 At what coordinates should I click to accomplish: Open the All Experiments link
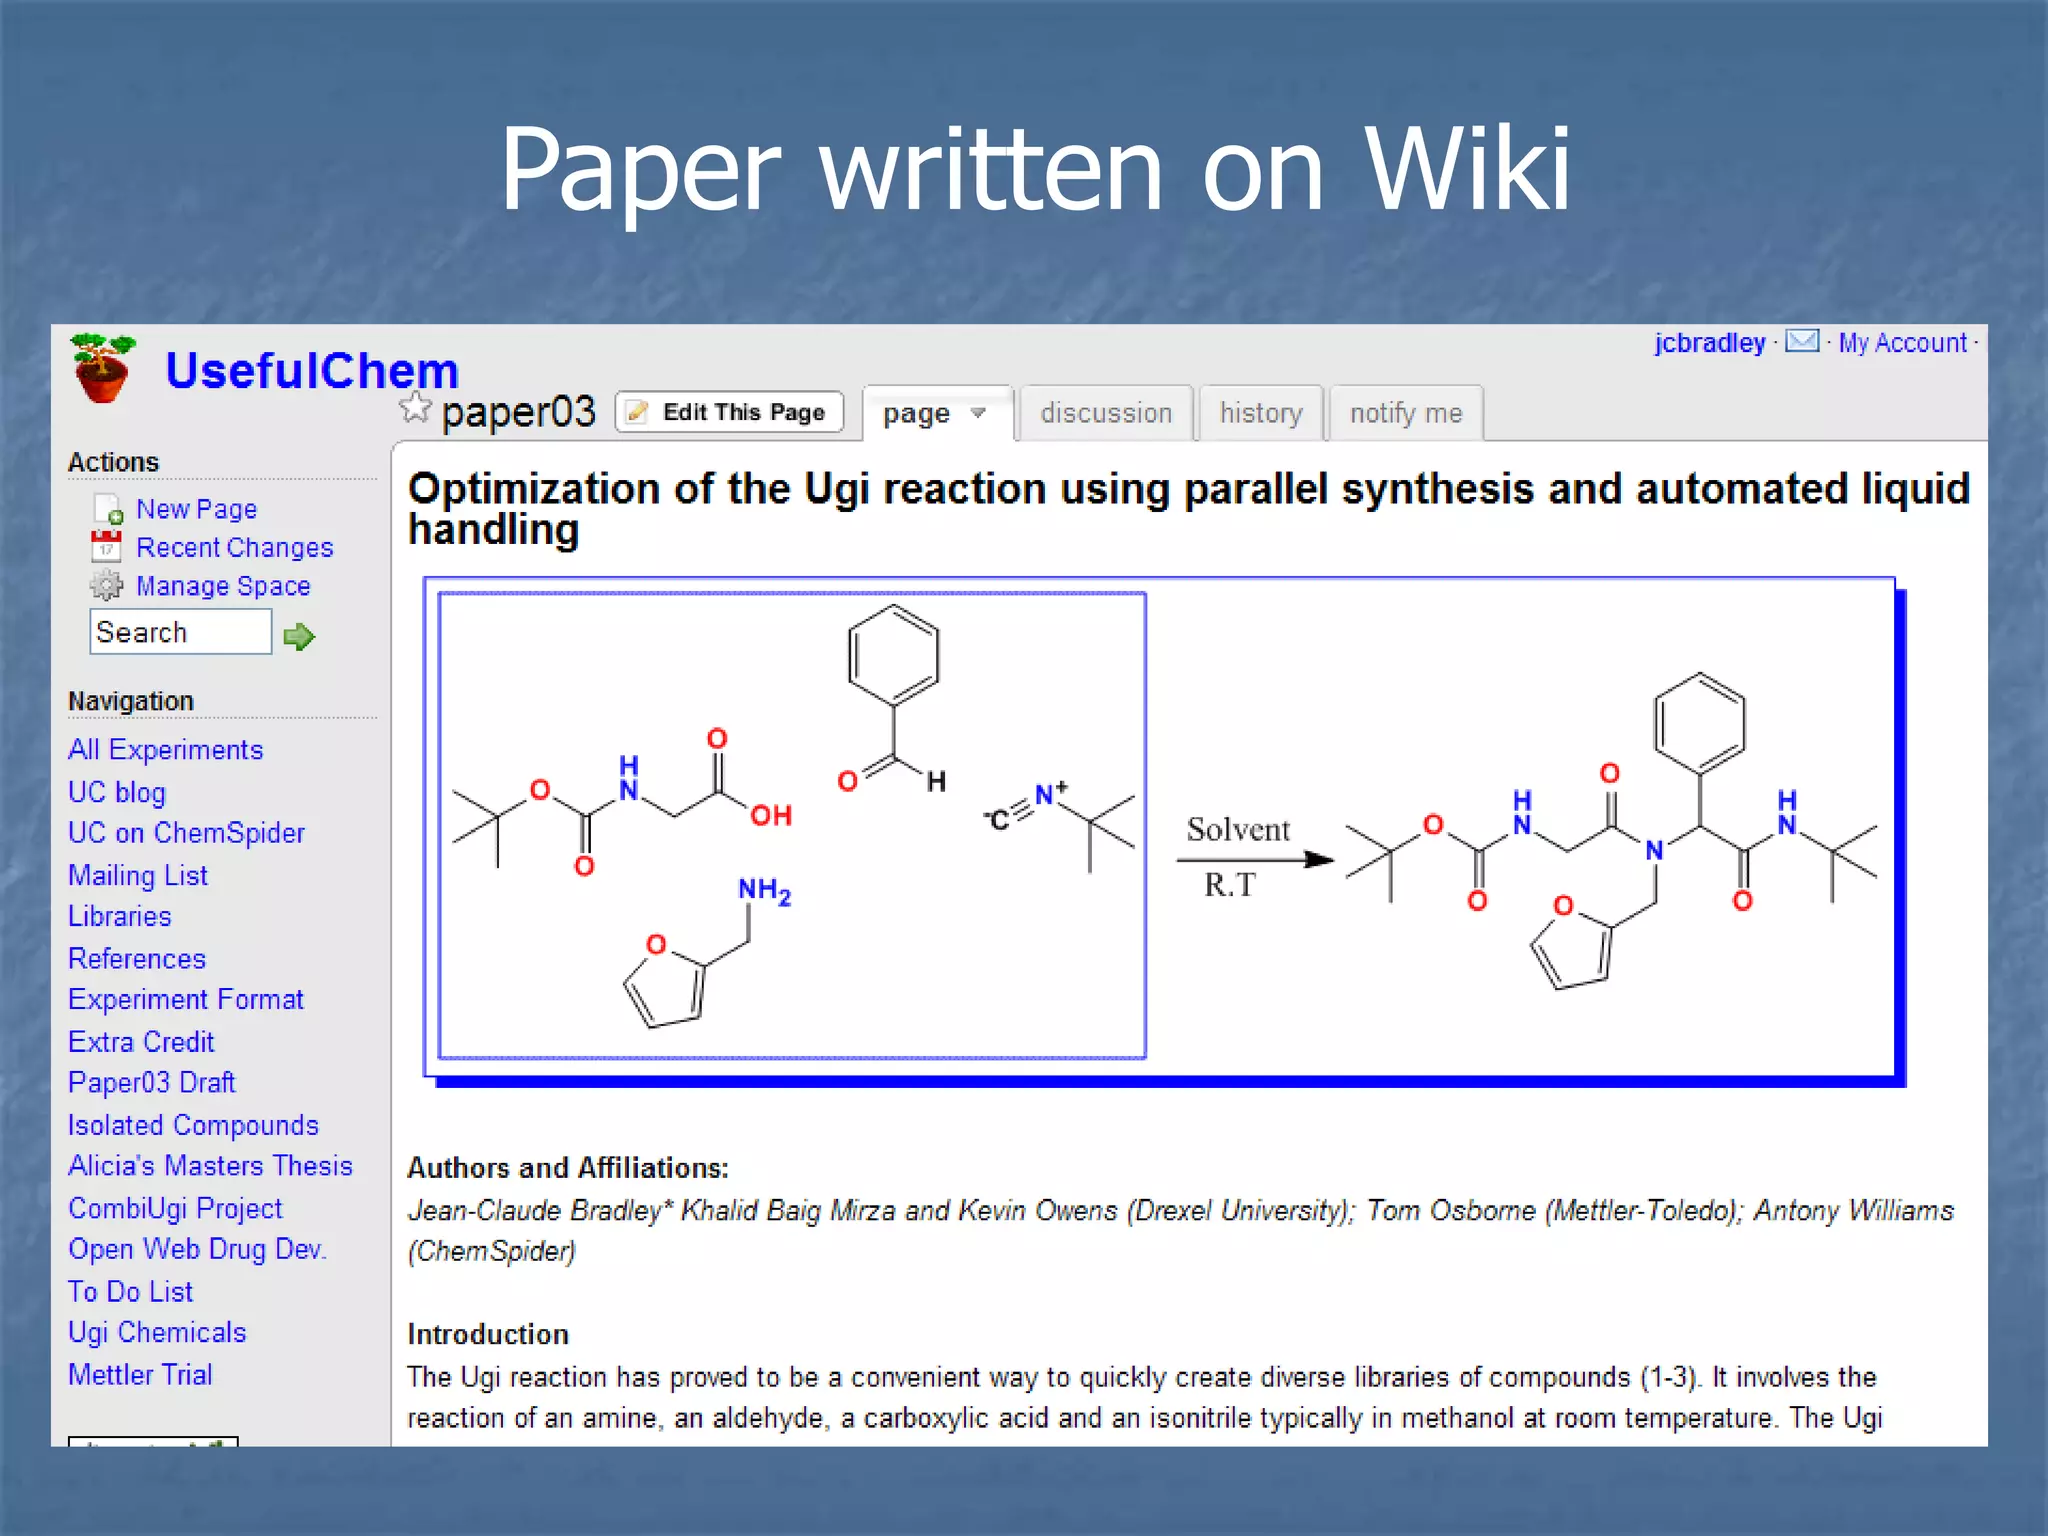(x=165, y=750)
